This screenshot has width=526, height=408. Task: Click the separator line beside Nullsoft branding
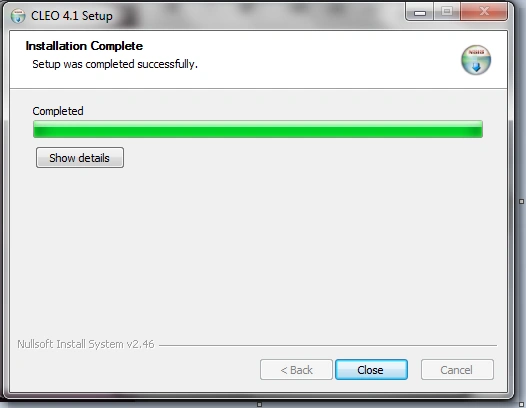[328, 345]
